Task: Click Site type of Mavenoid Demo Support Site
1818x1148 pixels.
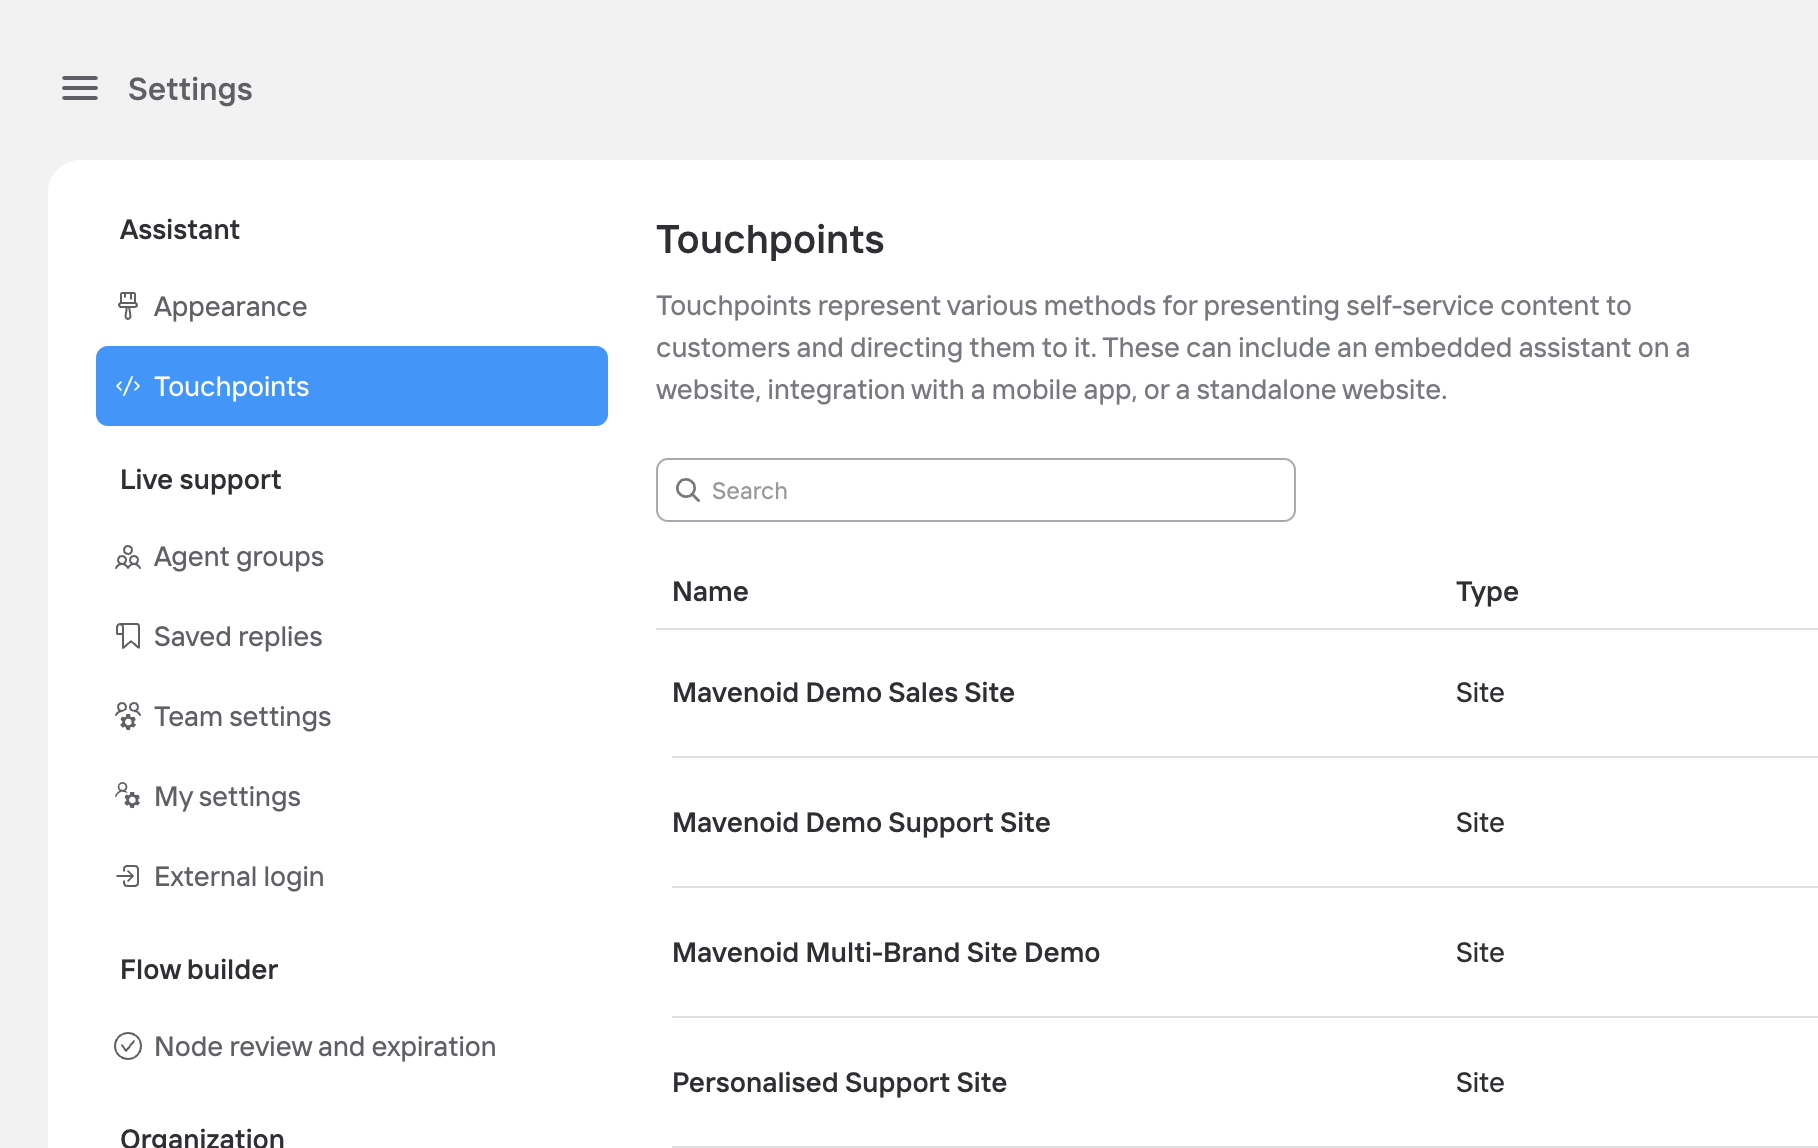Action: [1480, 822]
